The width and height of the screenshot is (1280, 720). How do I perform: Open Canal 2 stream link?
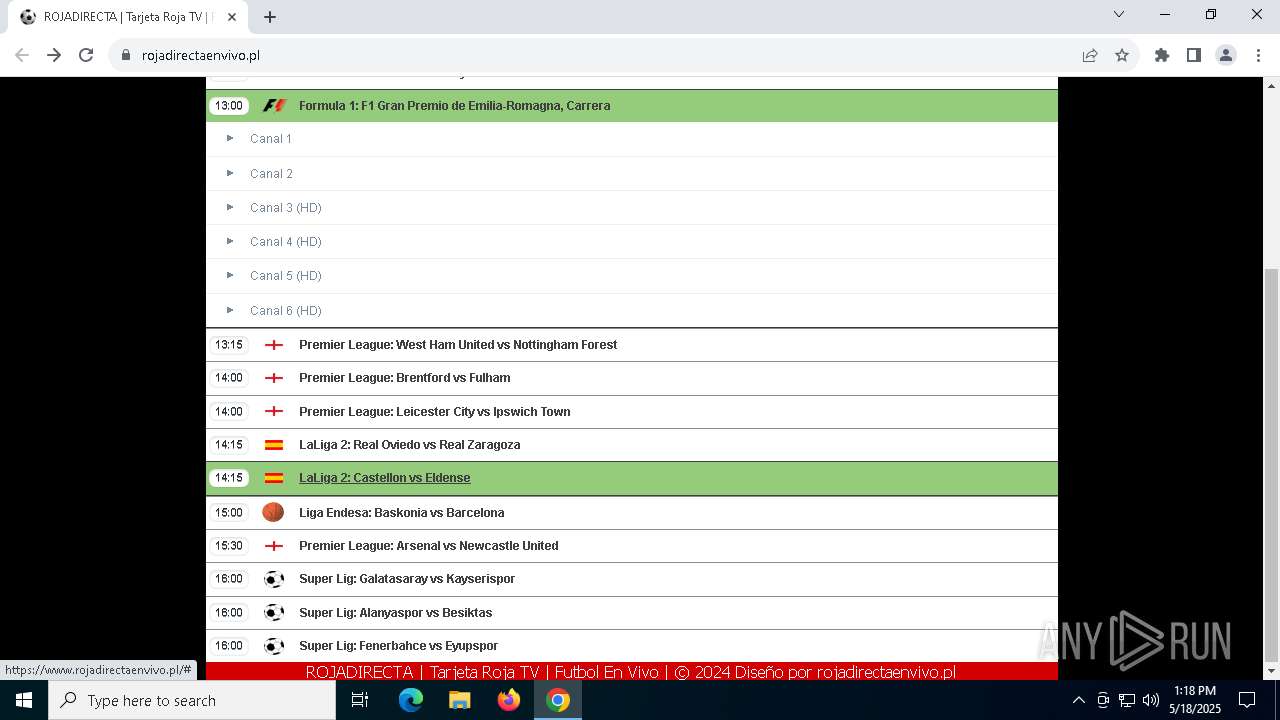pyautogui.click(x=271, y=173)
